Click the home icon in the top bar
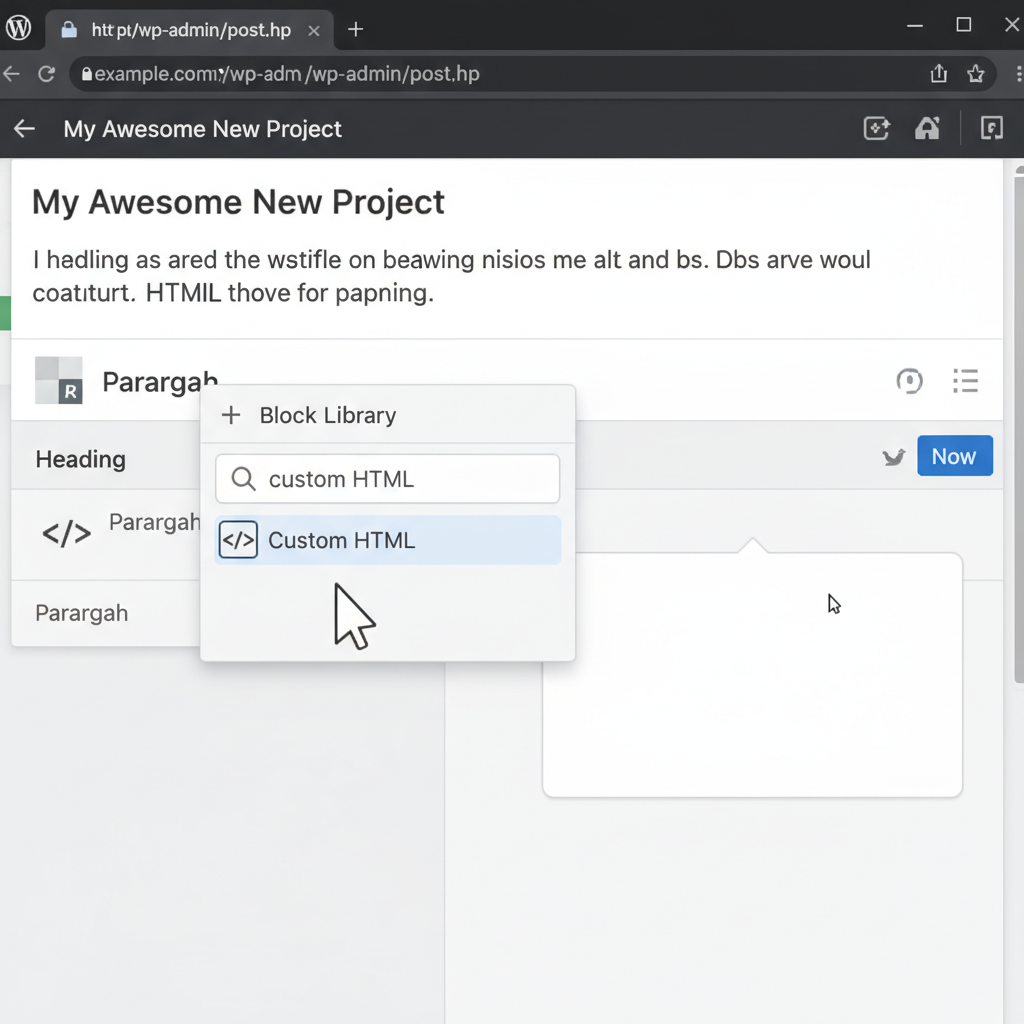1024x1024 pixels. click(926, 128)
